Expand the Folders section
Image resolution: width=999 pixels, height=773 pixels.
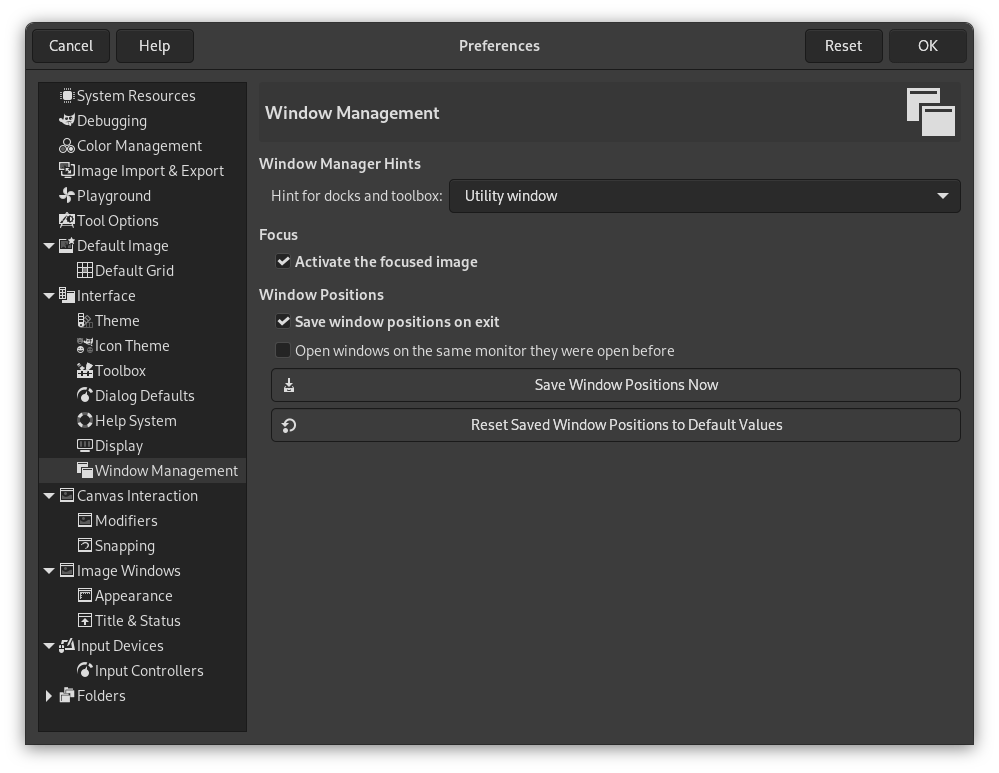point(49,695)
